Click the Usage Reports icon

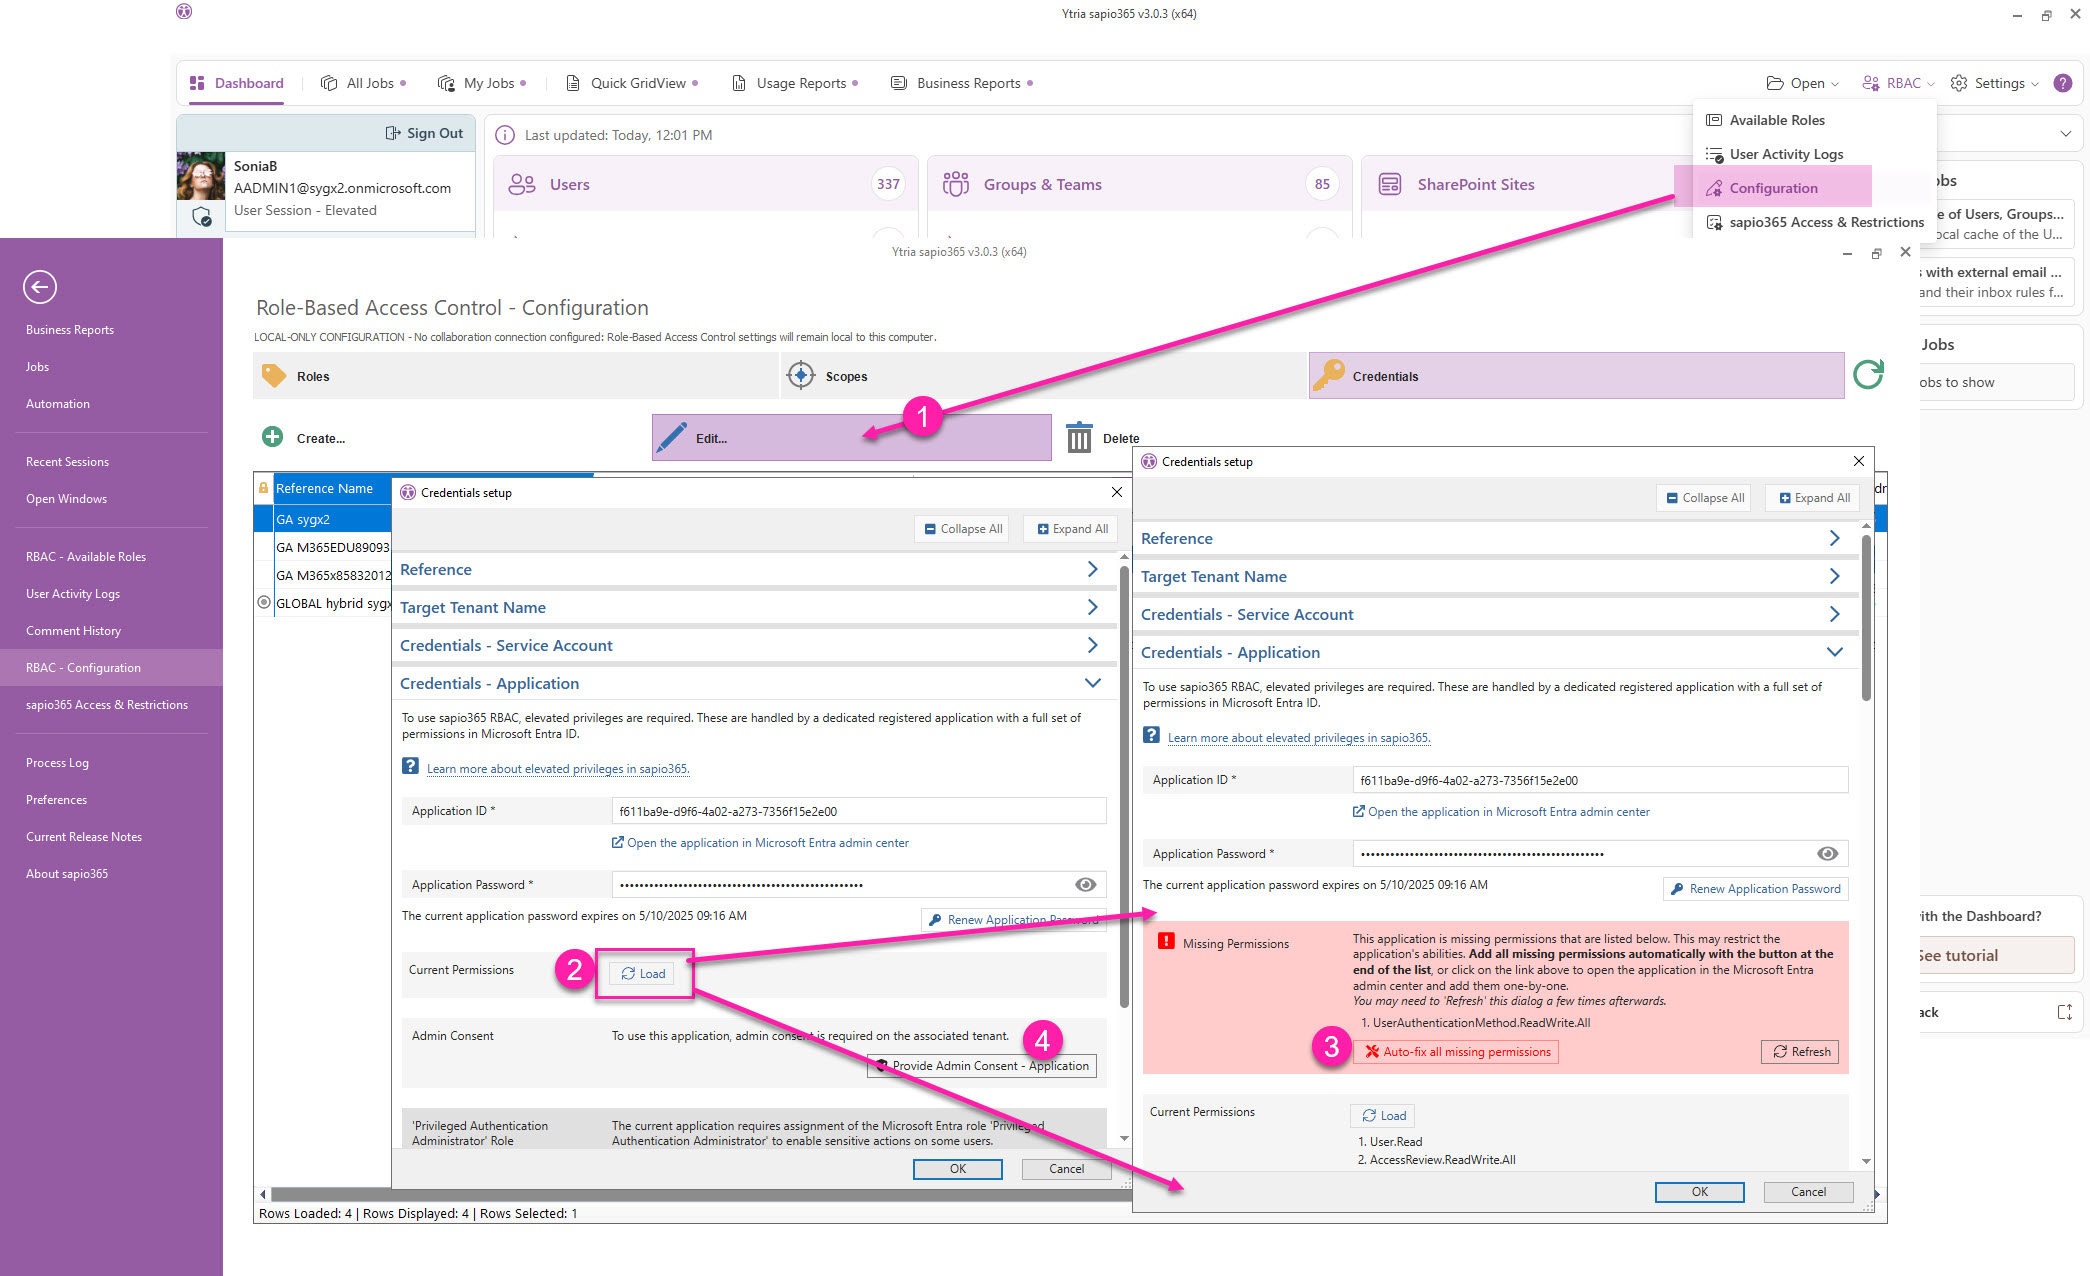click(x=740, y=83)
